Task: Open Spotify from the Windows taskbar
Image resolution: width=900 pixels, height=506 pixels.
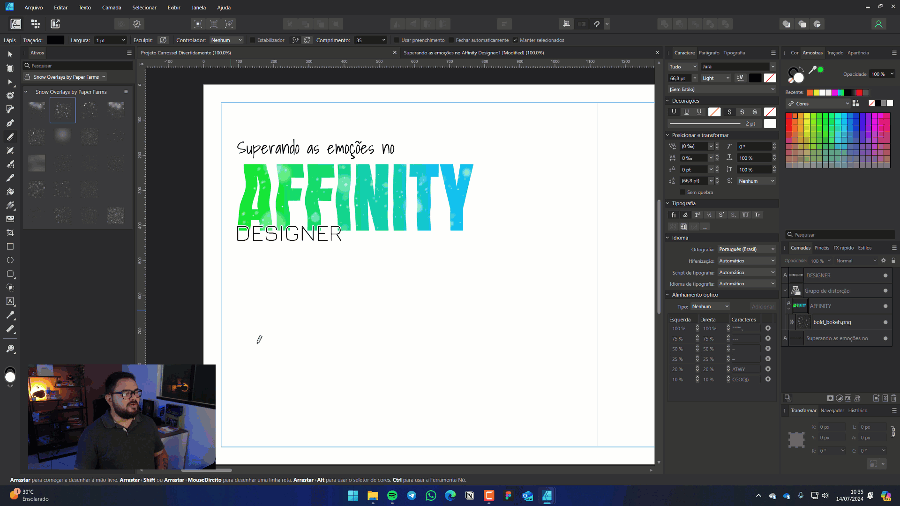Action: (x=392, y=496)
